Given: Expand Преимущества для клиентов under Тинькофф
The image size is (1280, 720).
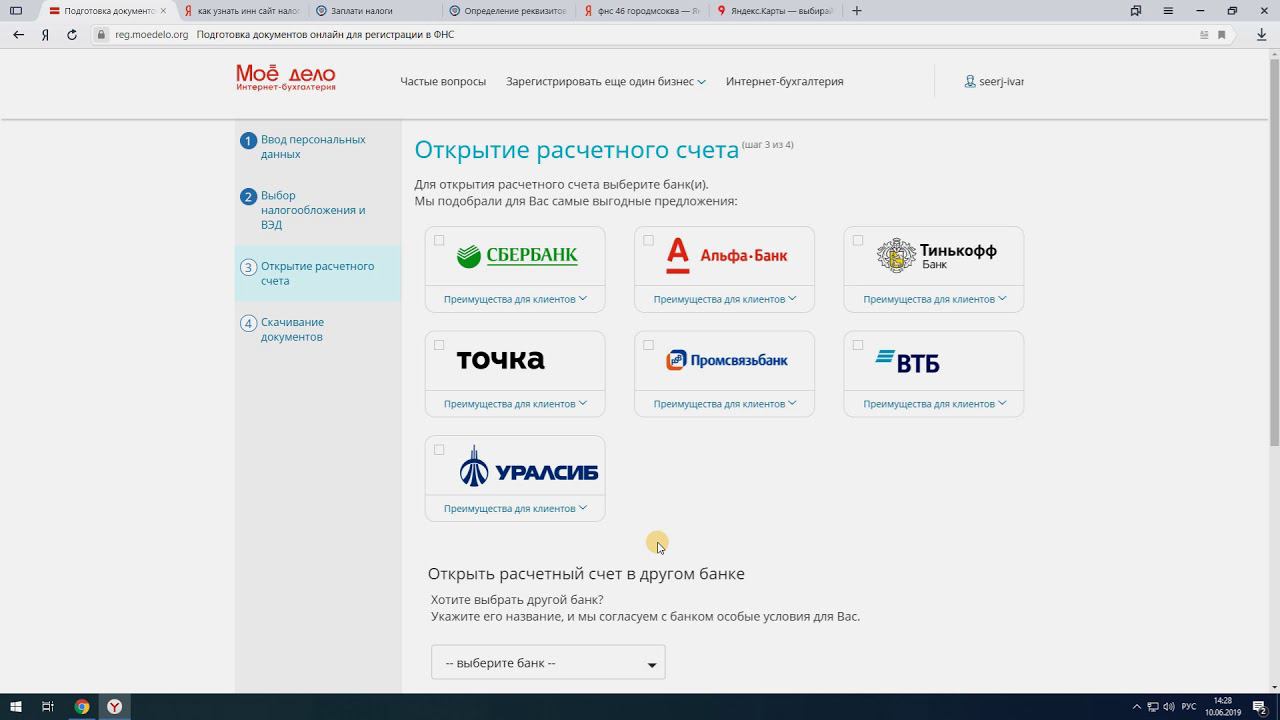Looking at the screenshot, I should pyautogui.click(x=934, y=299).
